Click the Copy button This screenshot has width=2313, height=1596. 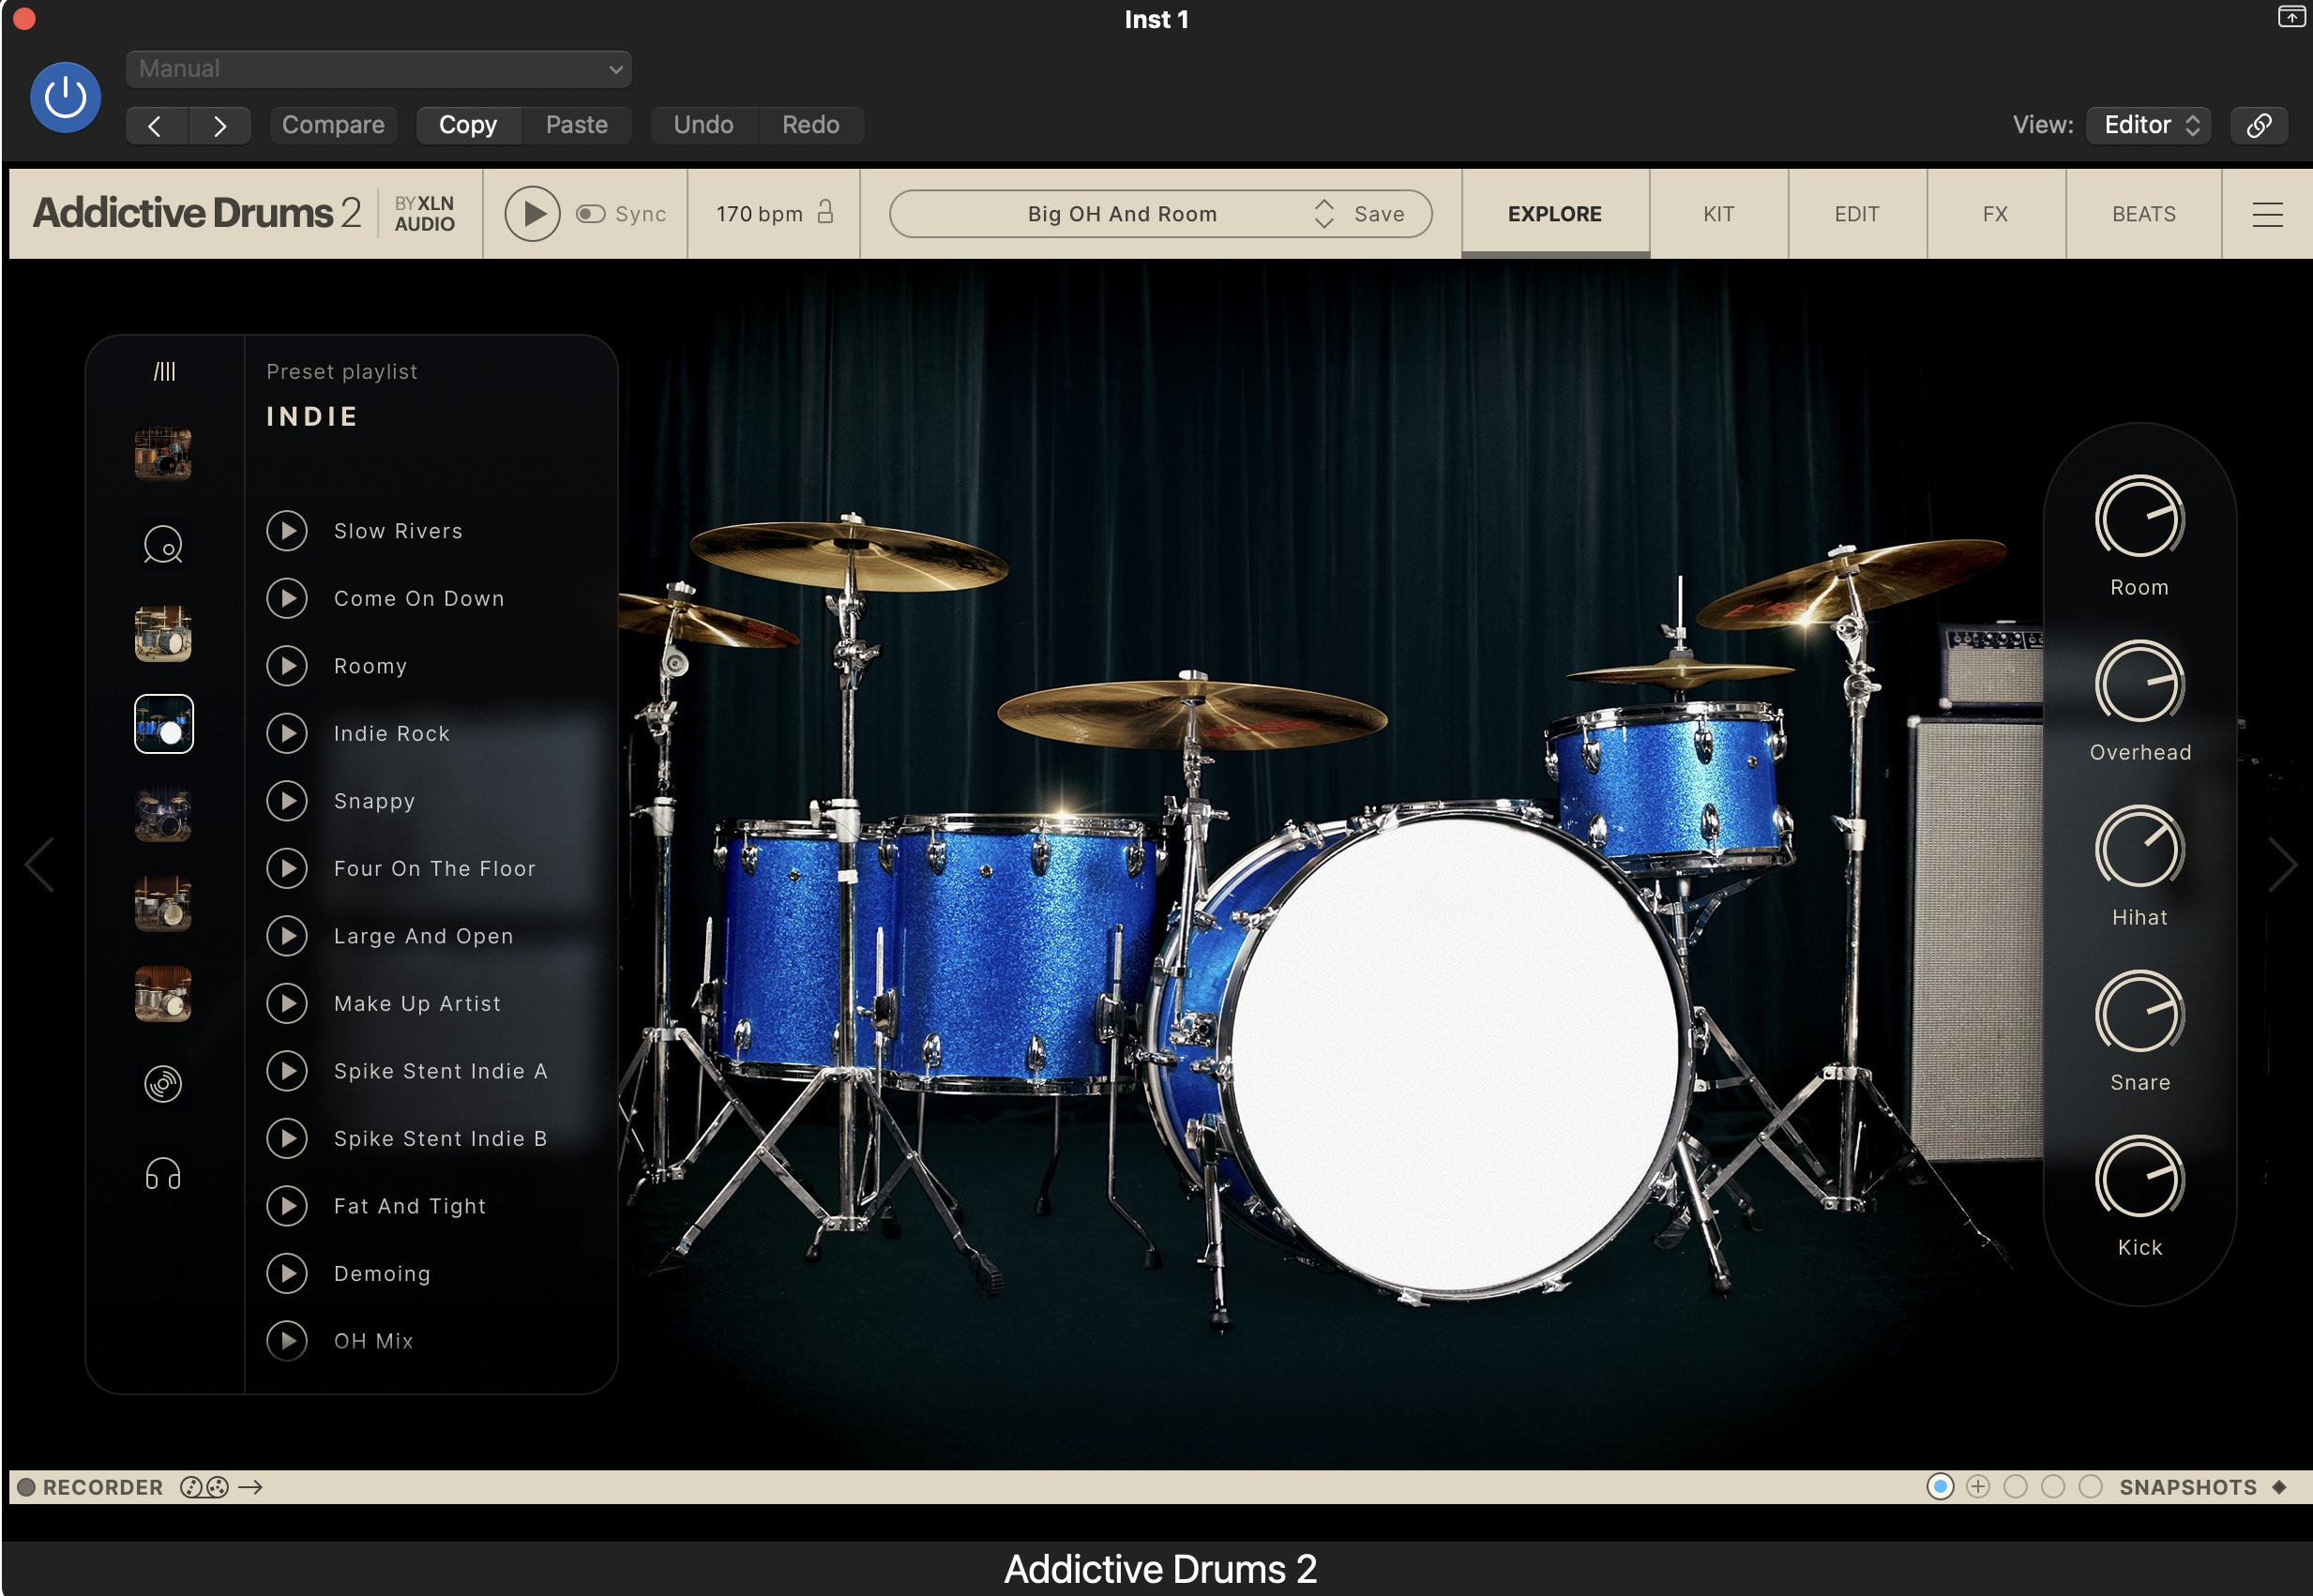(x=468, y=125)
